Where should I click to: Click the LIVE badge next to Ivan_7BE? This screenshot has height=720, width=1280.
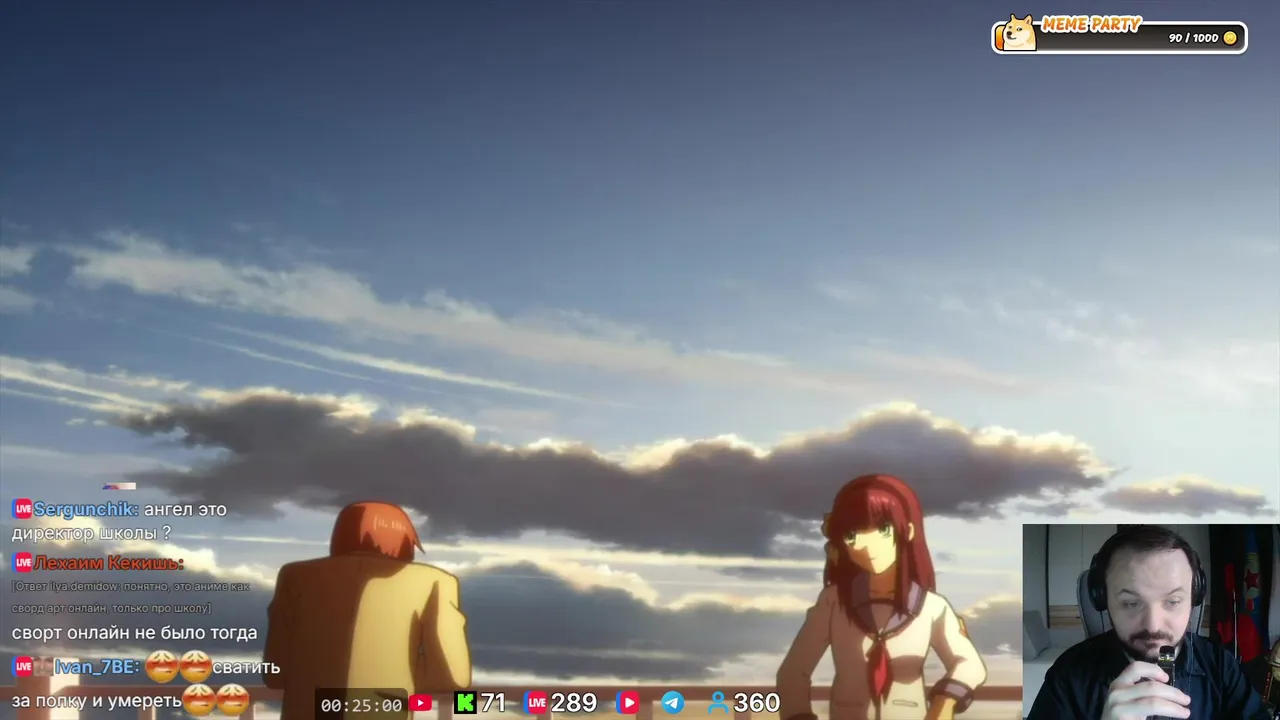coord(22,667)
